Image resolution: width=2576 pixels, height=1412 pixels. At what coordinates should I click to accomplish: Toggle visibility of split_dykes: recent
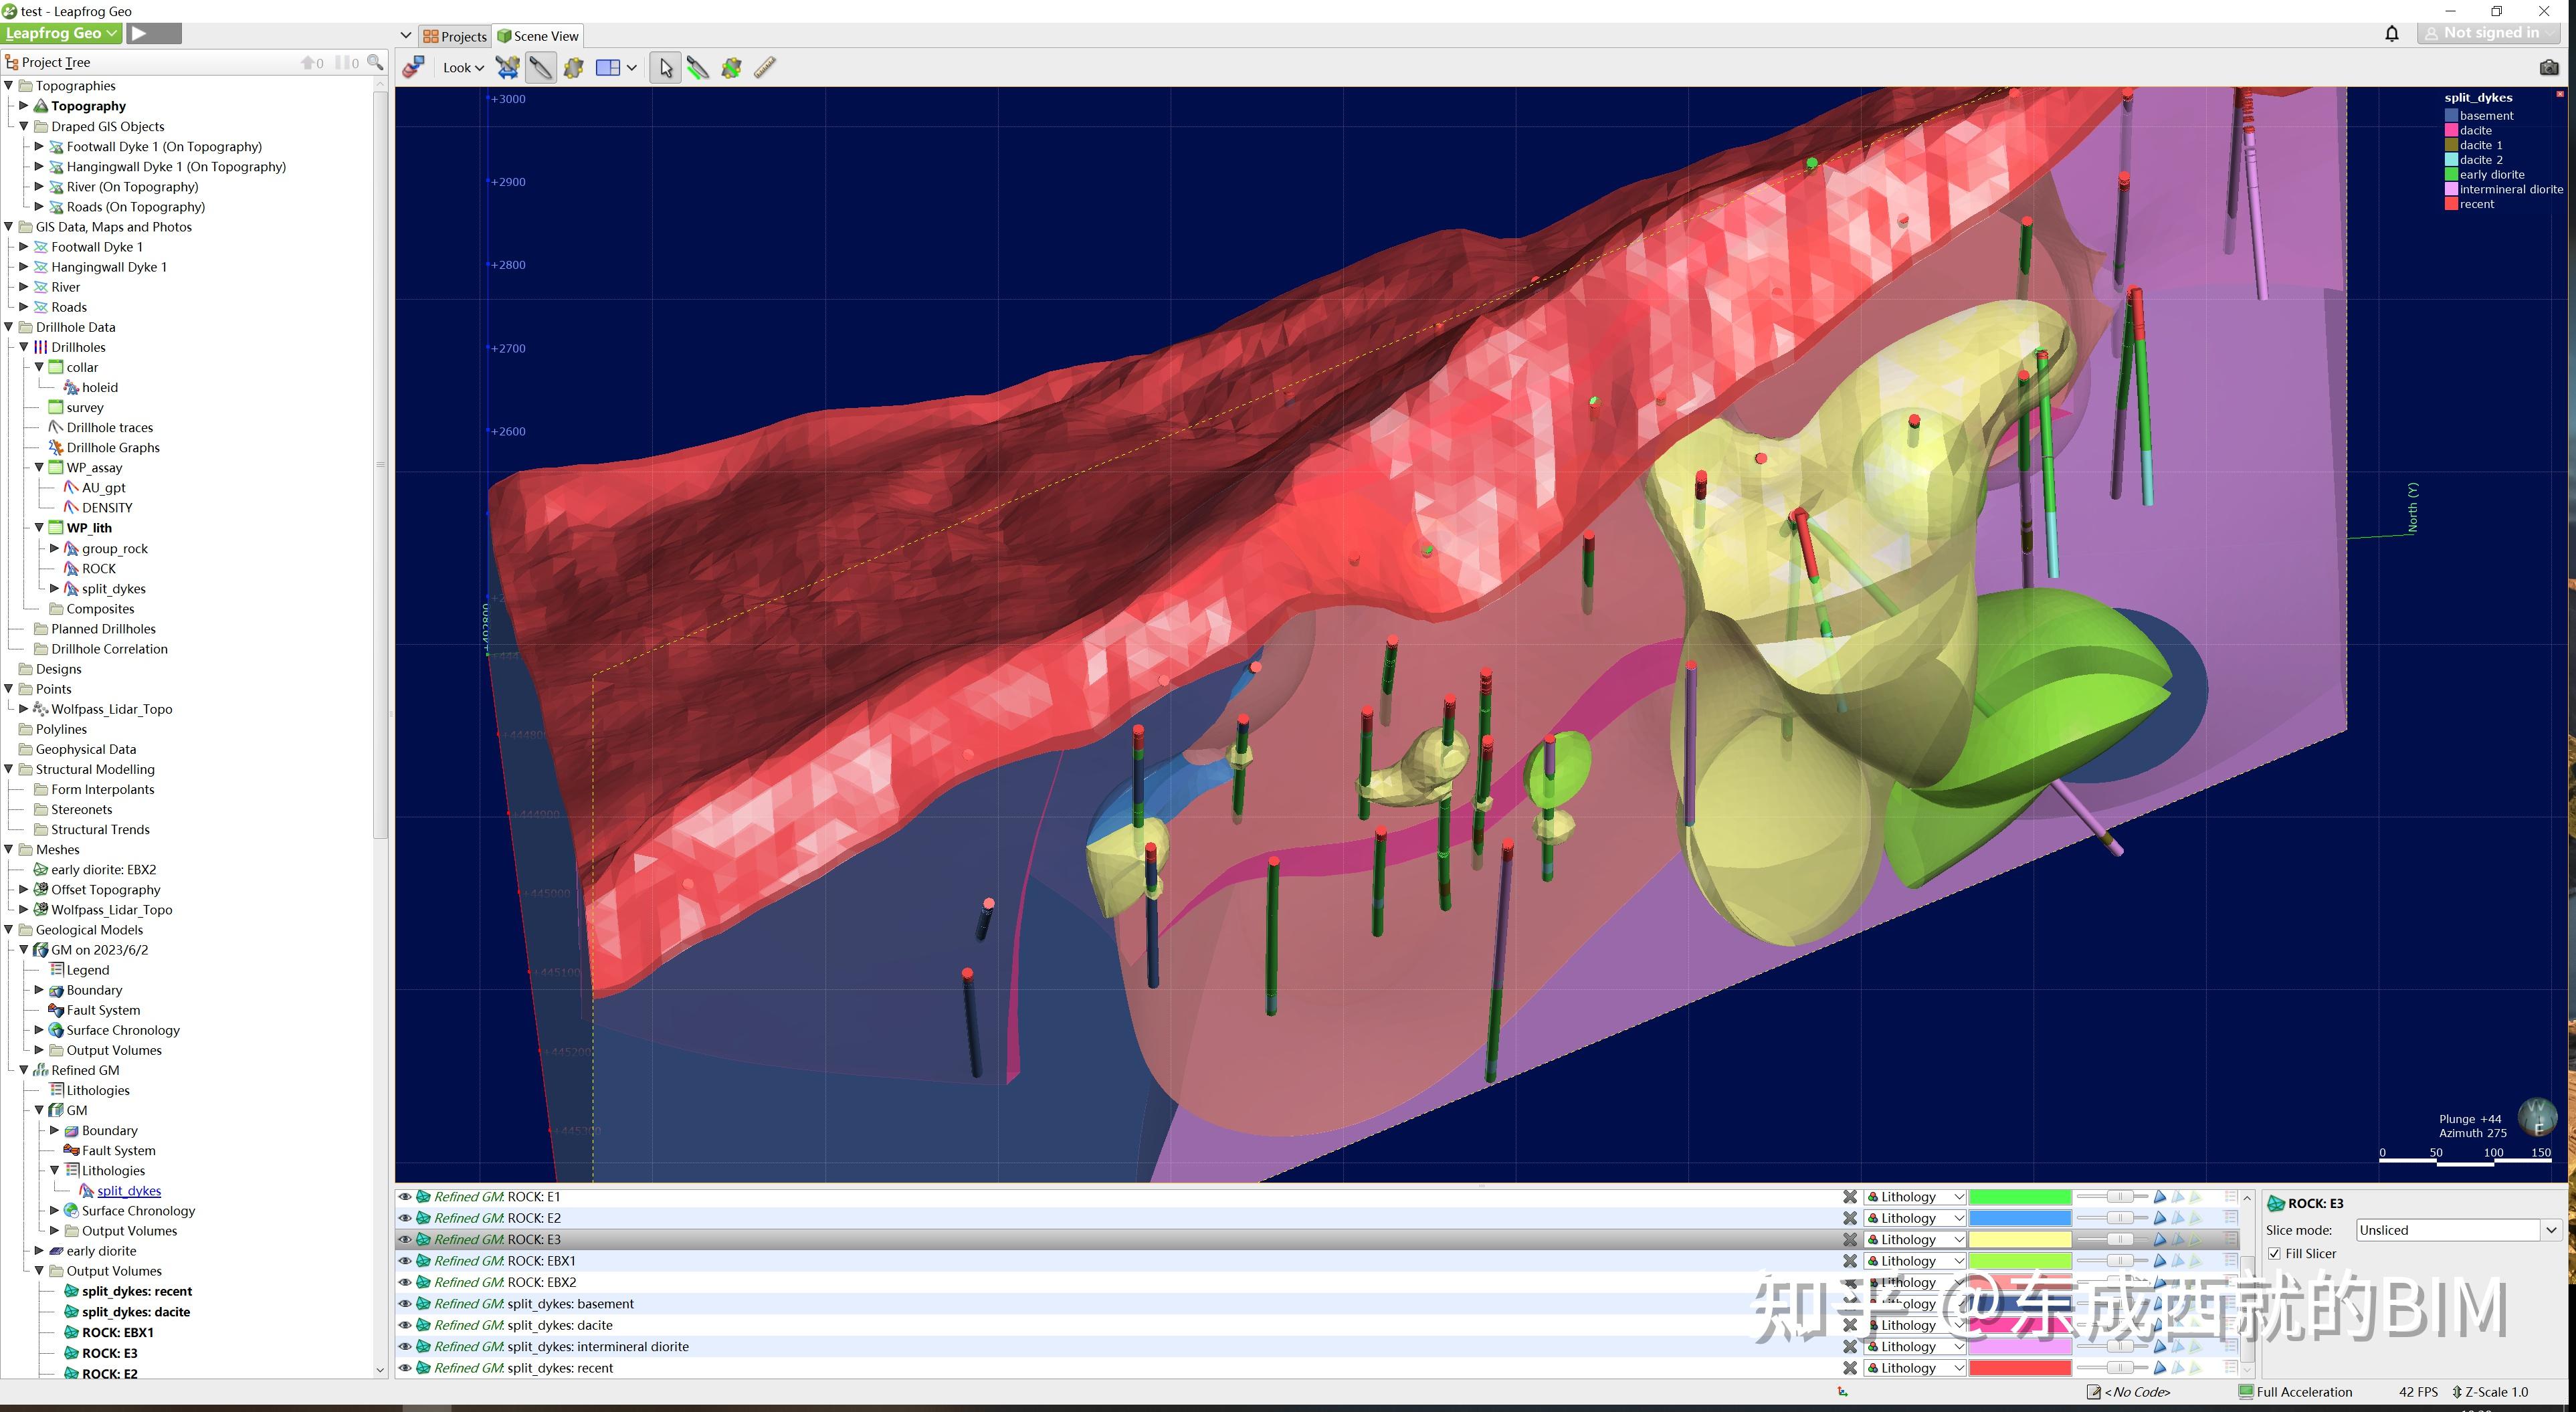coord(405,1368)
